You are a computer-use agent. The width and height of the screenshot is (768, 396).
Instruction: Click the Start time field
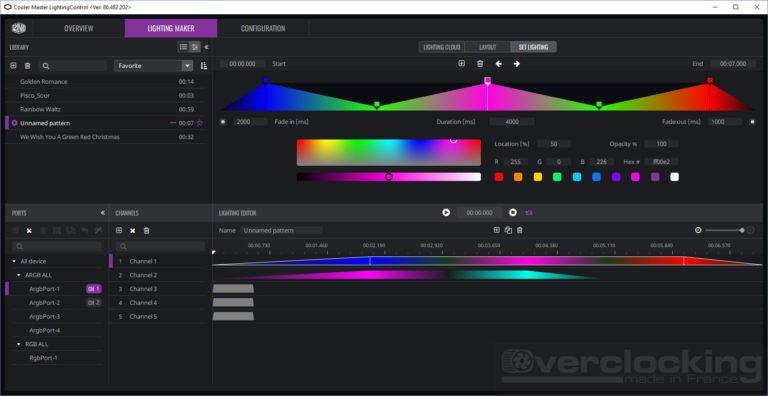coord(243,64)
